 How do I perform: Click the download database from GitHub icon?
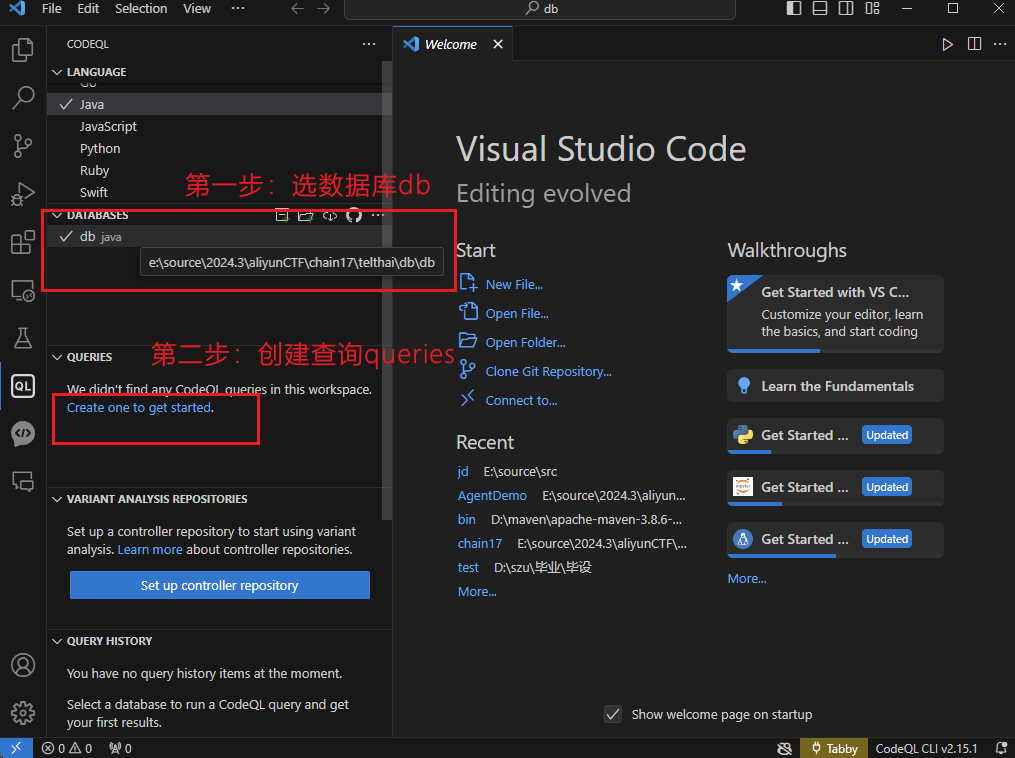pyautogui.click(x=353, y=216)
